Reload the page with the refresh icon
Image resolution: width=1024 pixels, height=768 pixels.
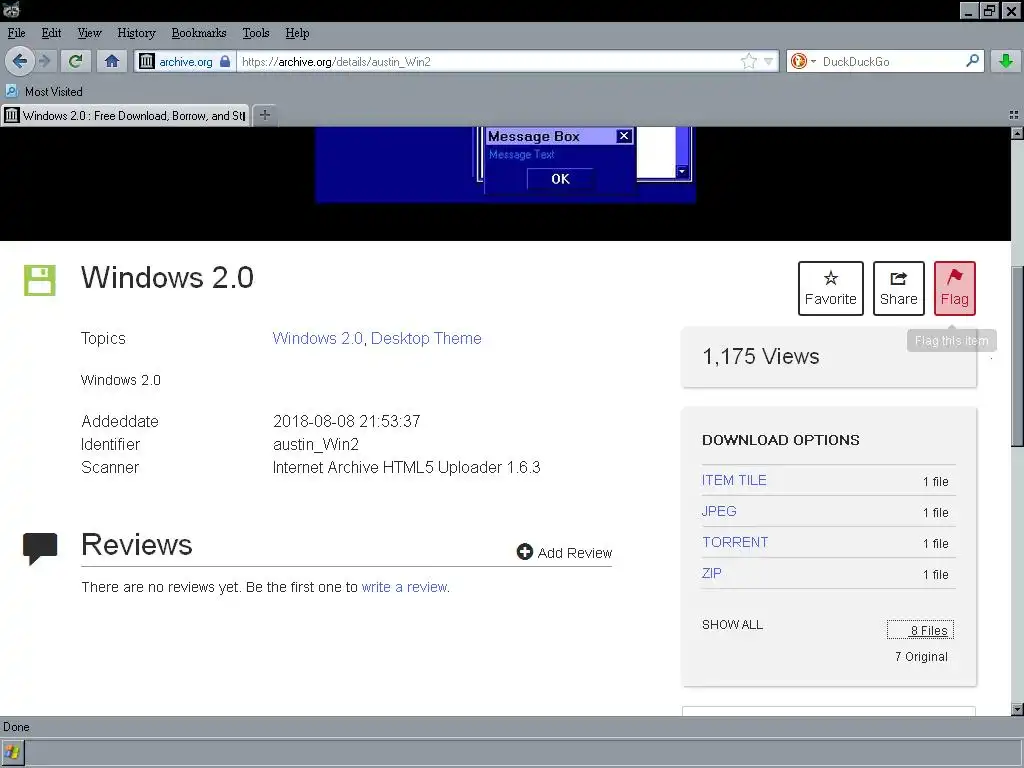75,61
